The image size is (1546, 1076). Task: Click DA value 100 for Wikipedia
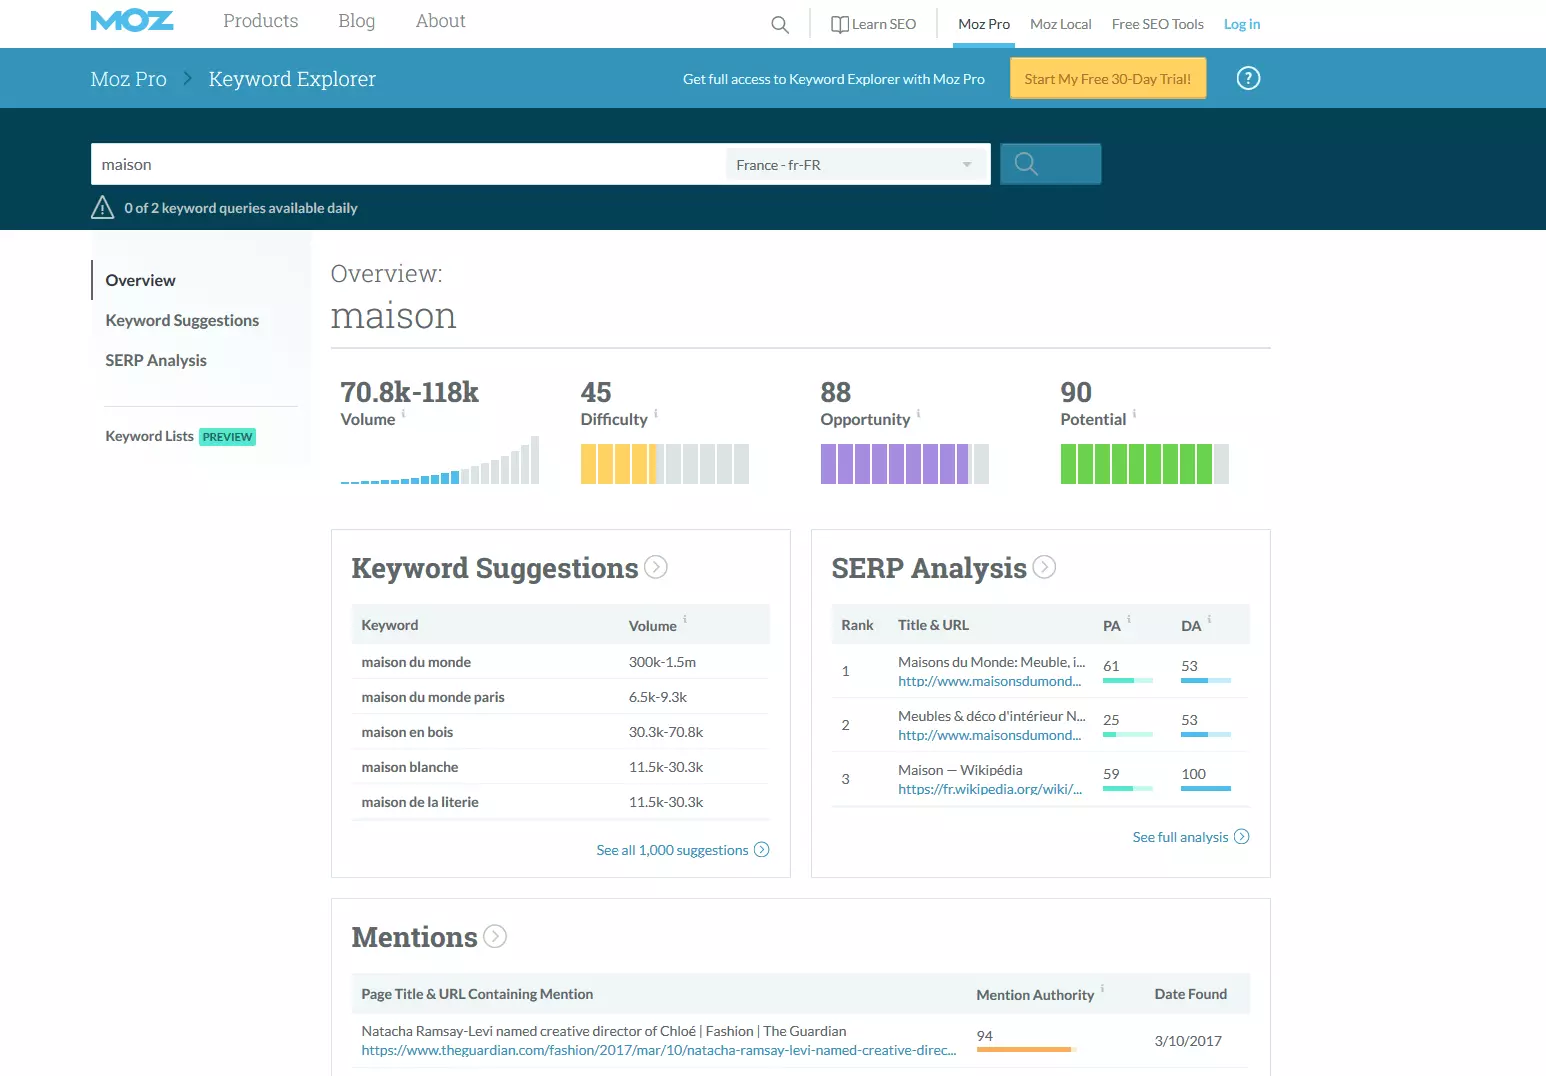tap(1193, 774)
